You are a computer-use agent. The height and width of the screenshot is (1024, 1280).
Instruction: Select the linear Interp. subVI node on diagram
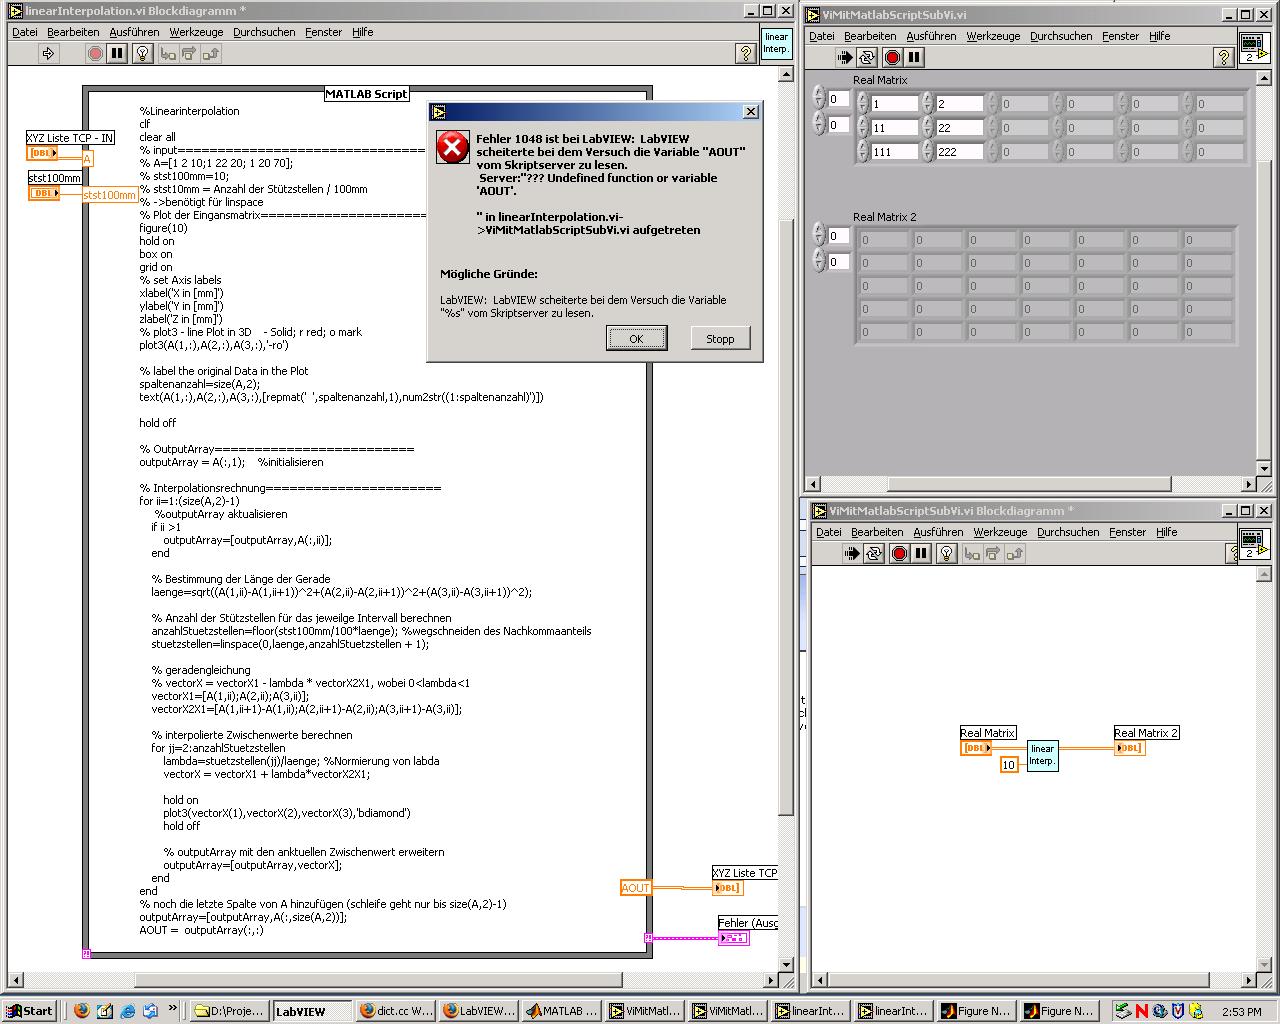(x=1042, y=755)
